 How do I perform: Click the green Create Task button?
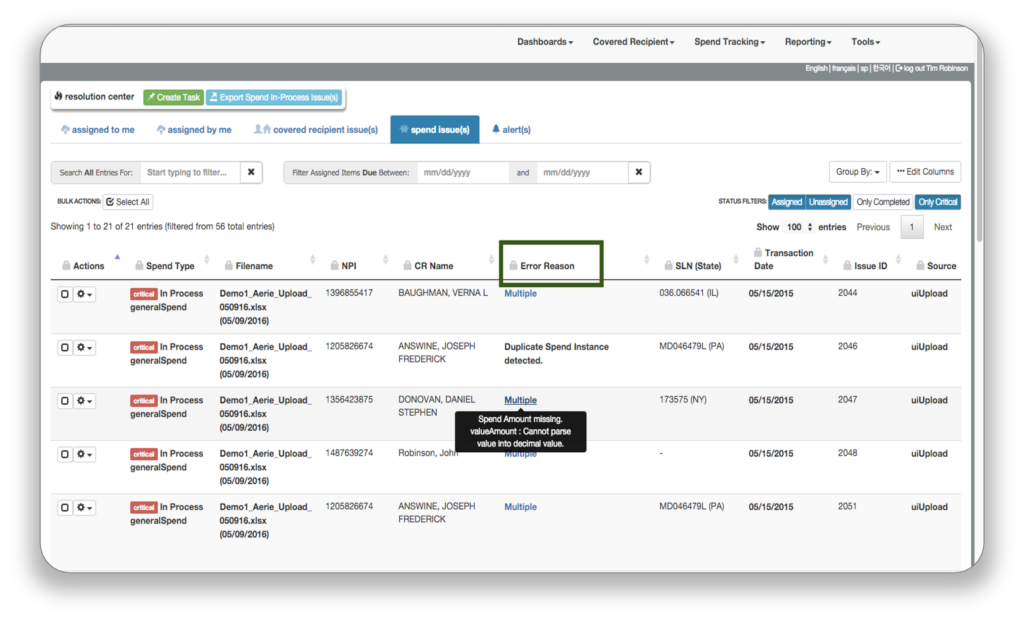tap(173, 97)
